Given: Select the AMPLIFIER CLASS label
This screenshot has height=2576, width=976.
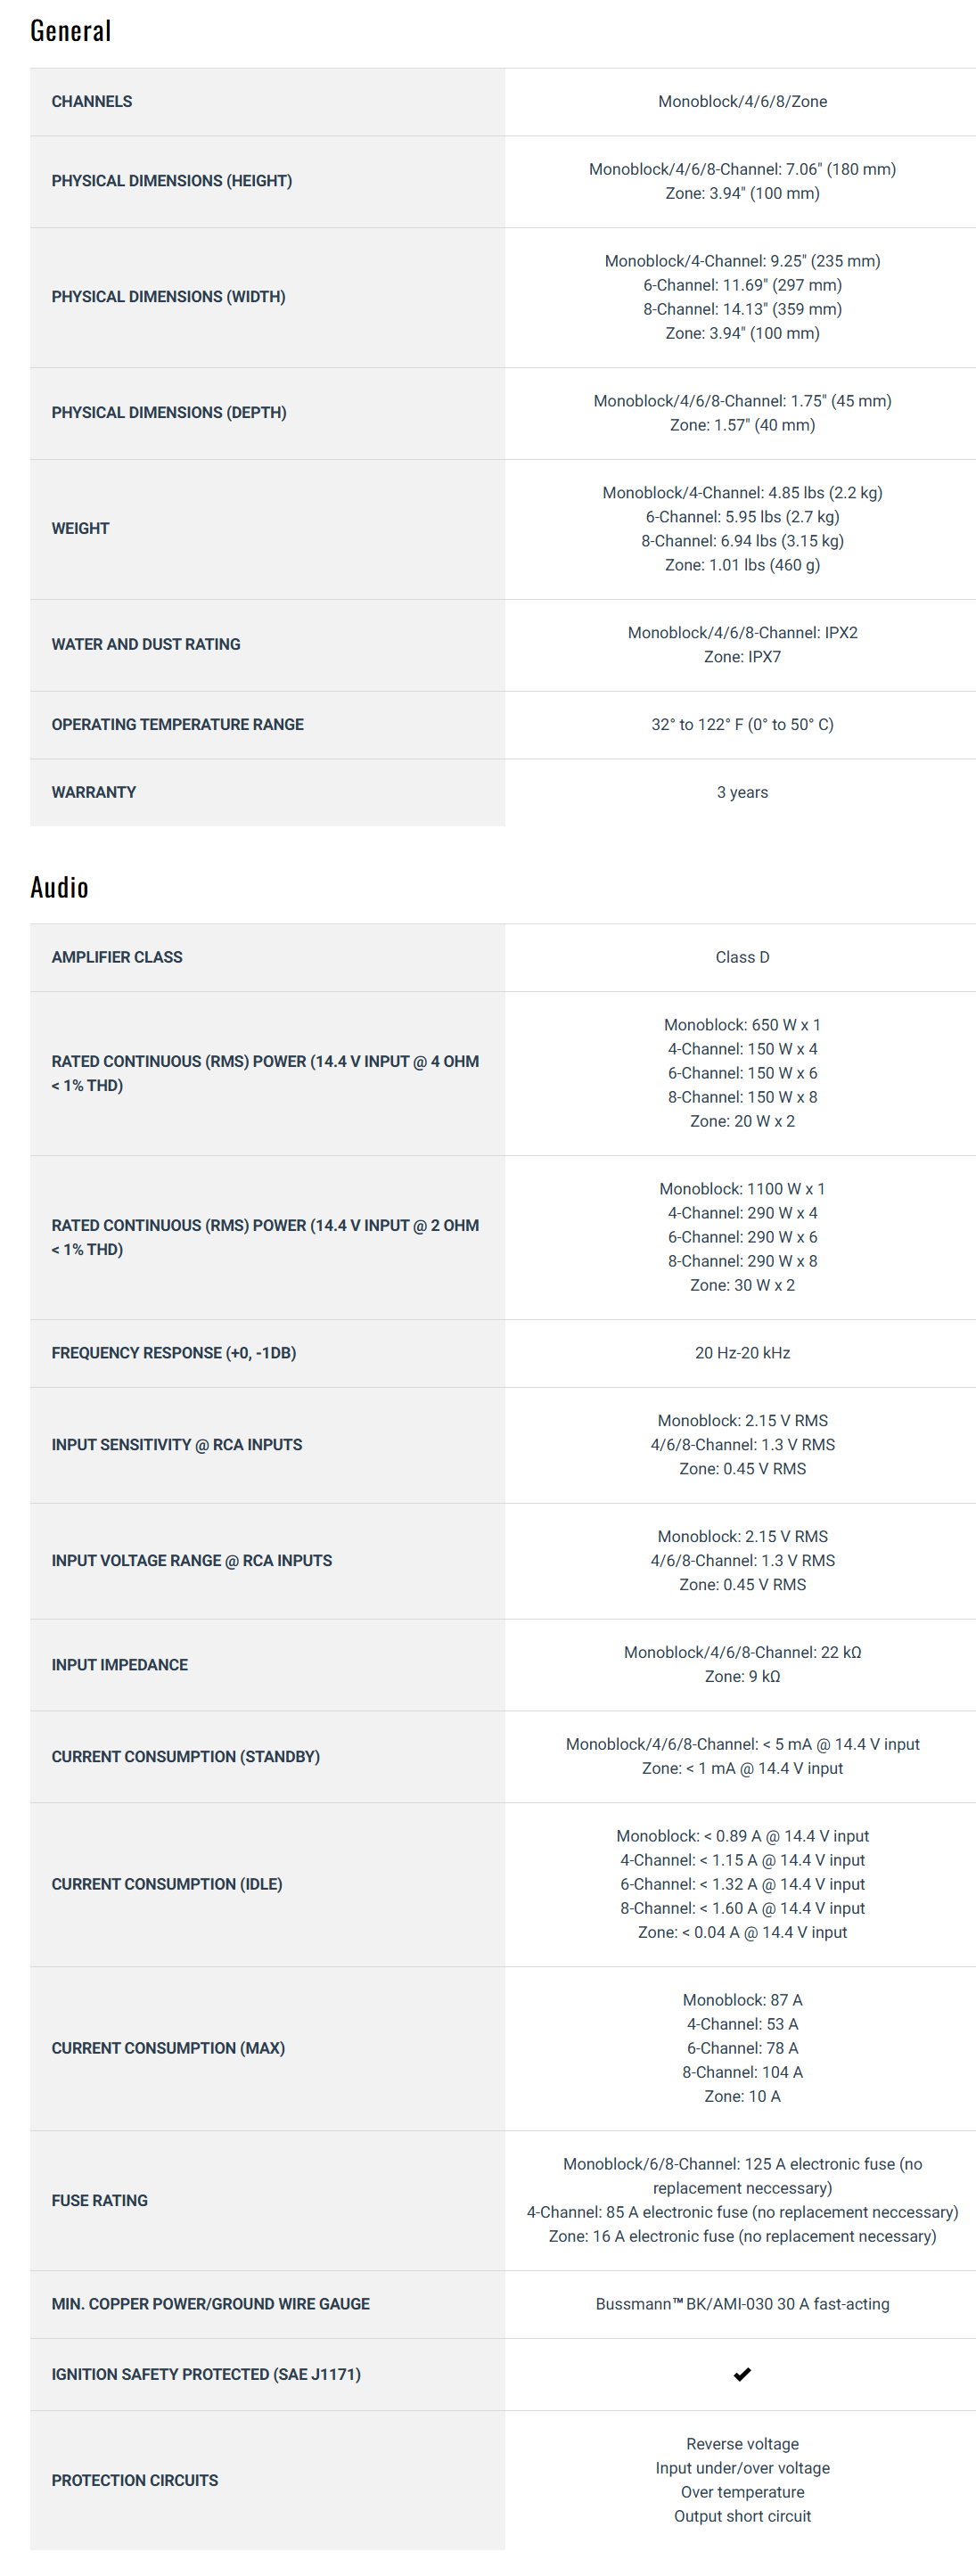Looking at the screenshot, I should (x=117, y=958).
